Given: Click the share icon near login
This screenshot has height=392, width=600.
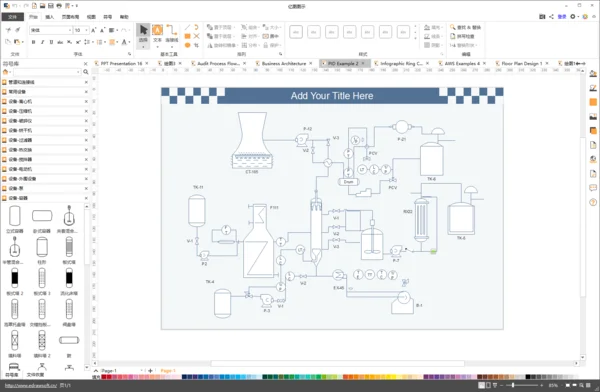Looking at the screenshot, I should pyautogui.click(x=551, y=16).
